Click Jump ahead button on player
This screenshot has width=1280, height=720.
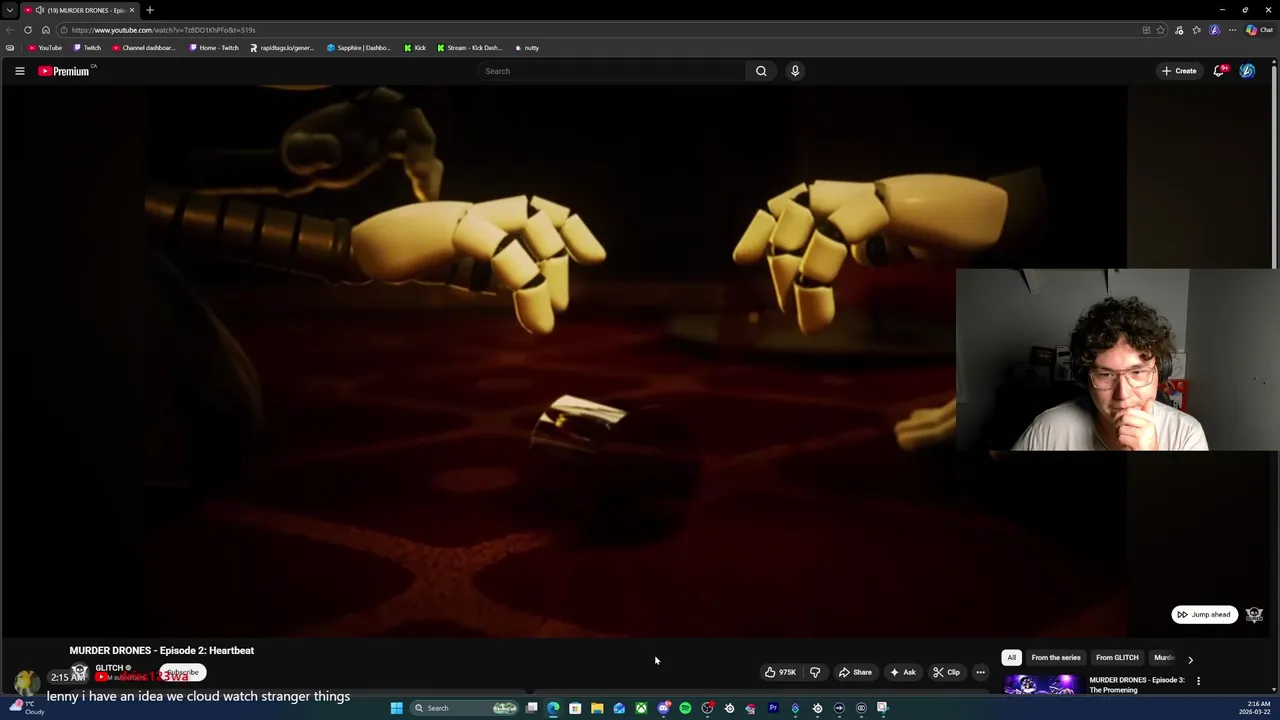1204,614
